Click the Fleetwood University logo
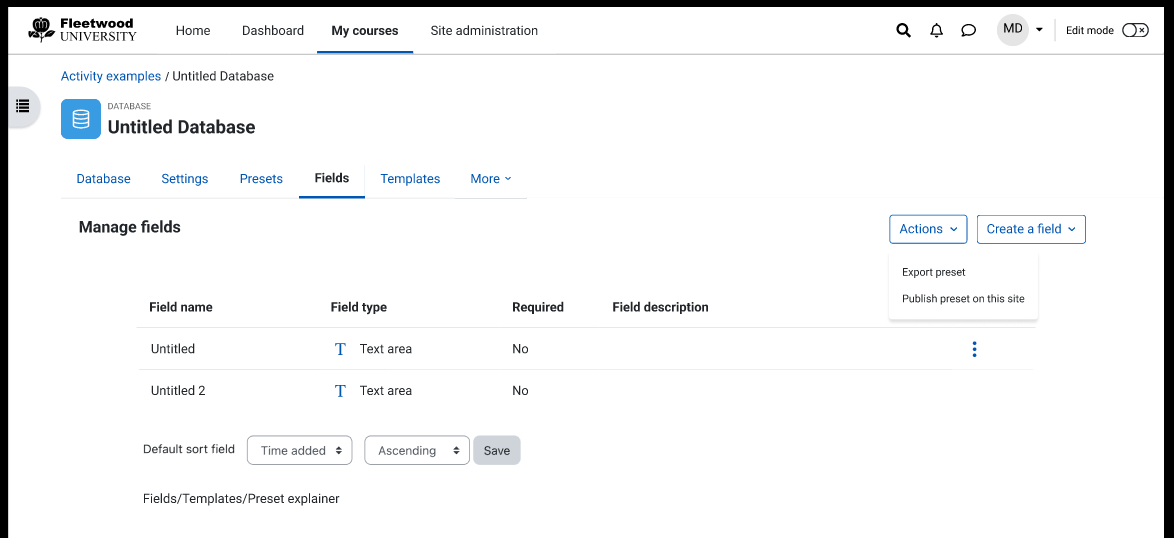 tap(82, 30)
